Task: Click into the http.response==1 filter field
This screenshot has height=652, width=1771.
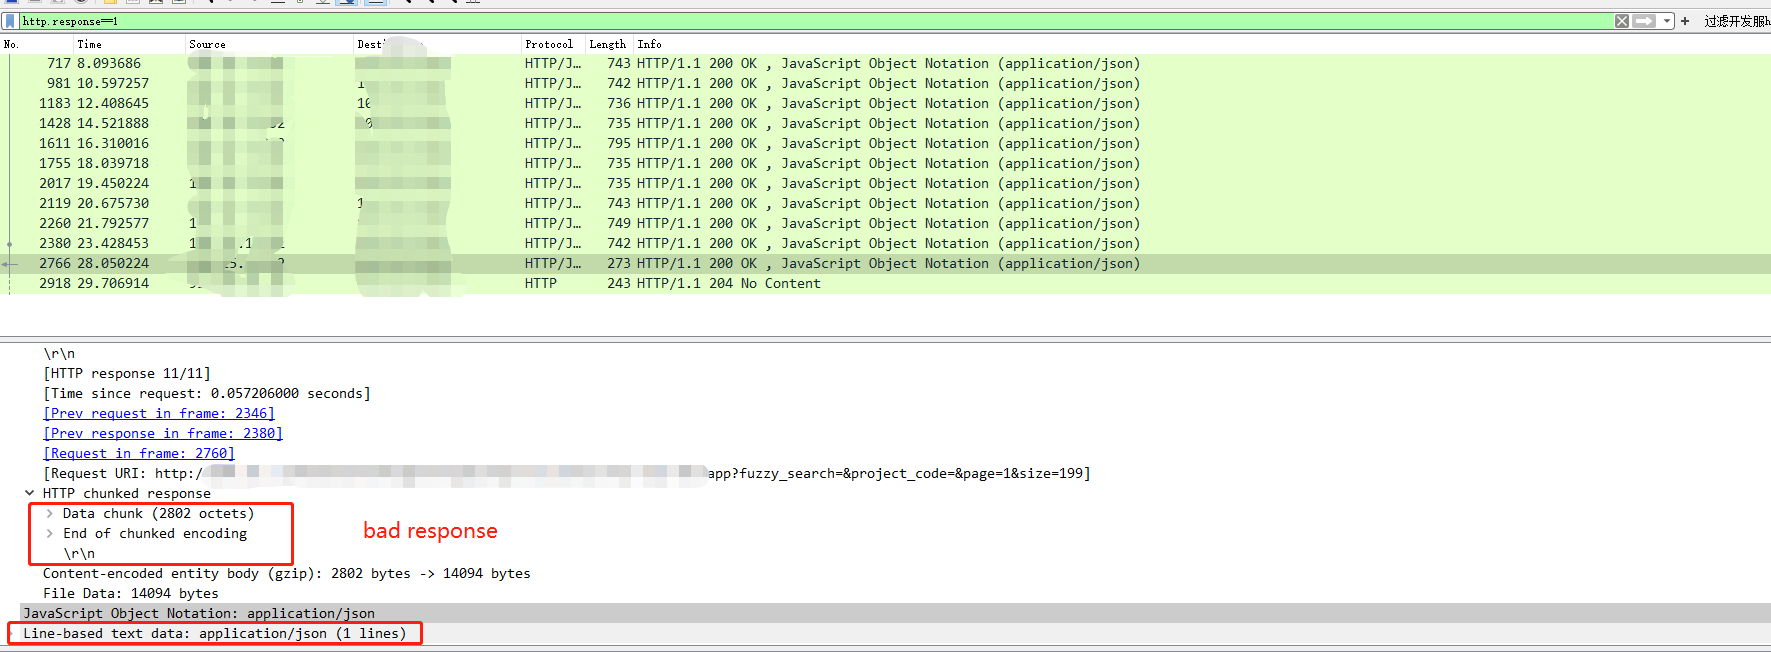Action: pyautogui.click(x=815, y=21)
